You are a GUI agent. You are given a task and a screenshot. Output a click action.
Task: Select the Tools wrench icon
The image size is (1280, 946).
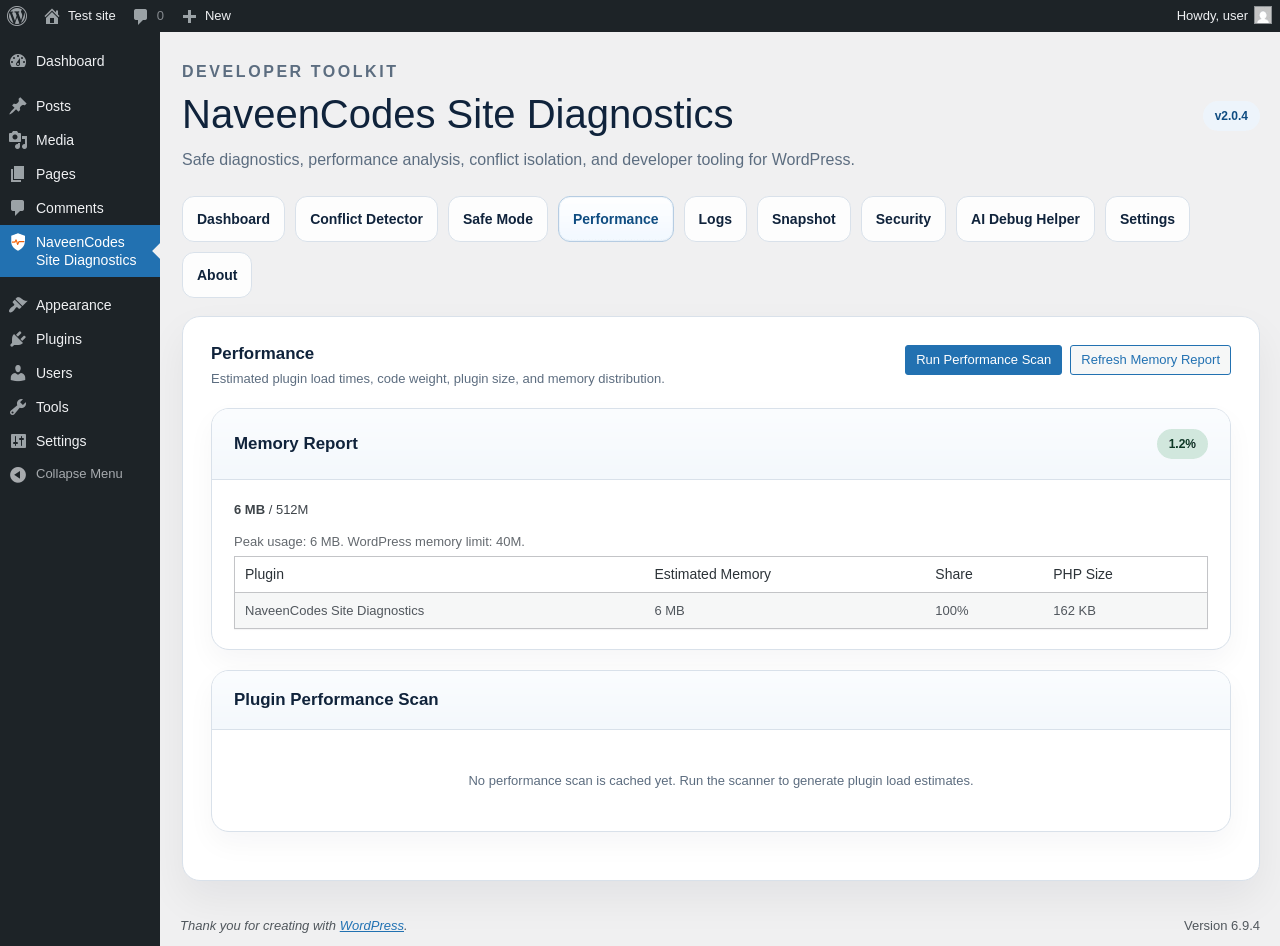[18, 407]
